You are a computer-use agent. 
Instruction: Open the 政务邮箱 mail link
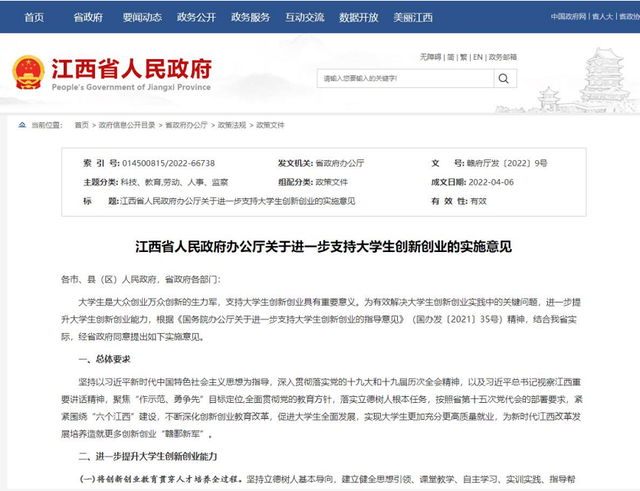point(502,57)
